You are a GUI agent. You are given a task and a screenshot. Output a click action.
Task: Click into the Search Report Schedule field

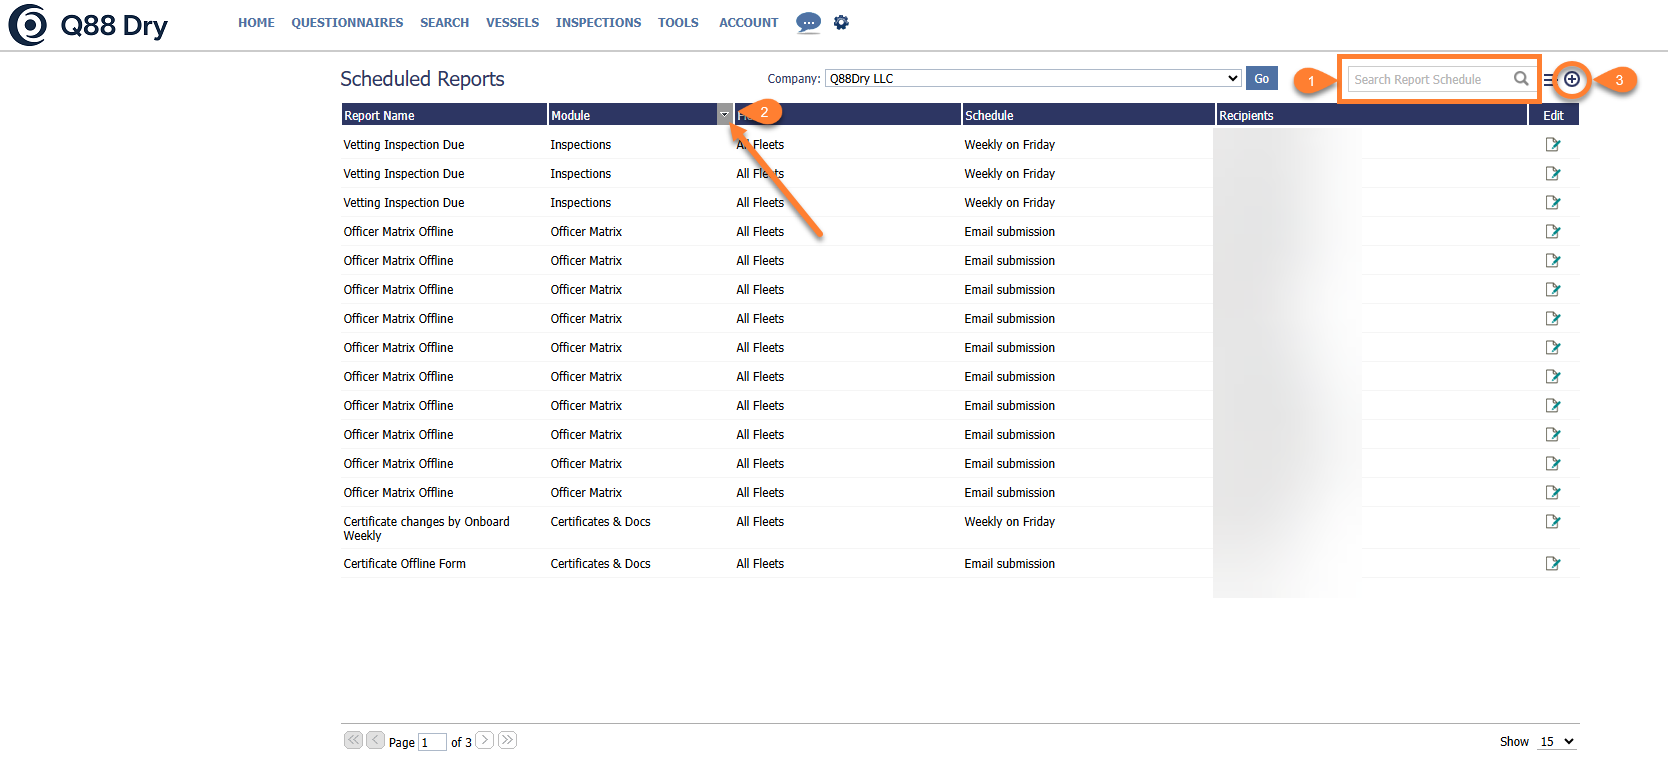pyautogui.click(x=1428, y=80)
